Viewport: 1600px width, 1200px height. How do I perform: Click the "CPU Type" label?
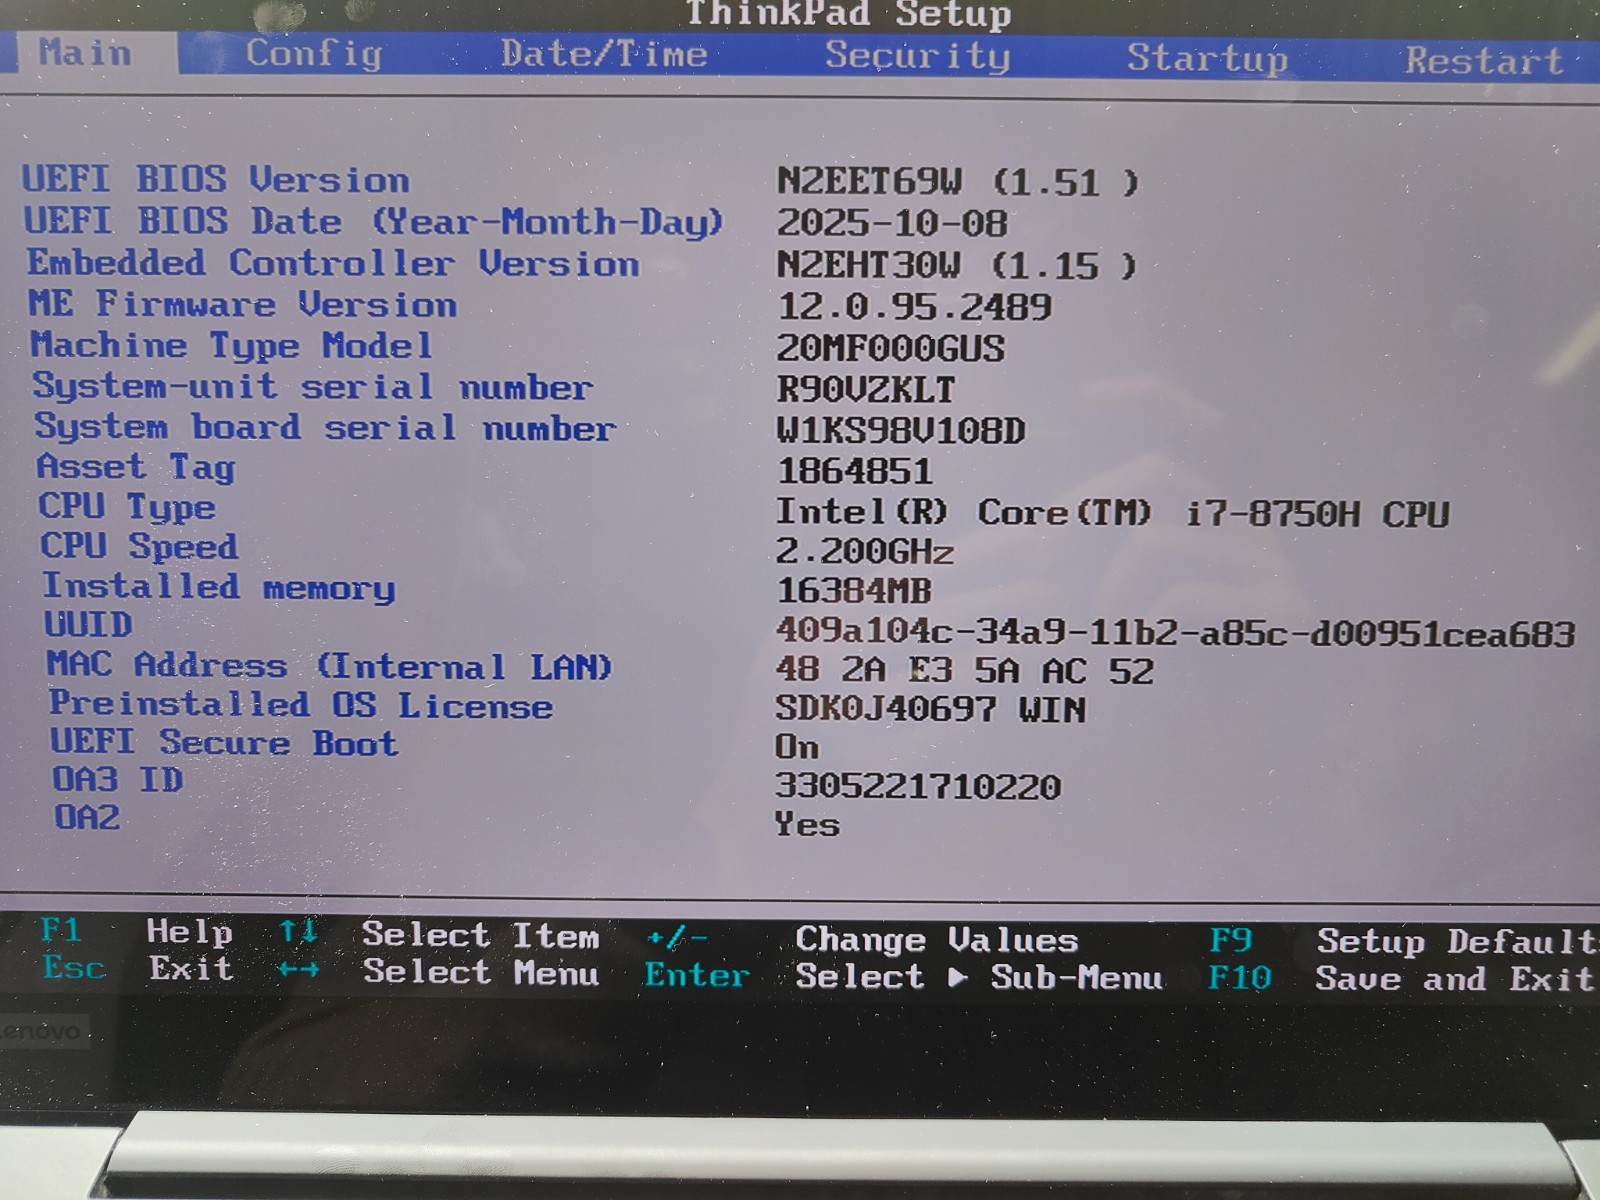pos(127,507)
